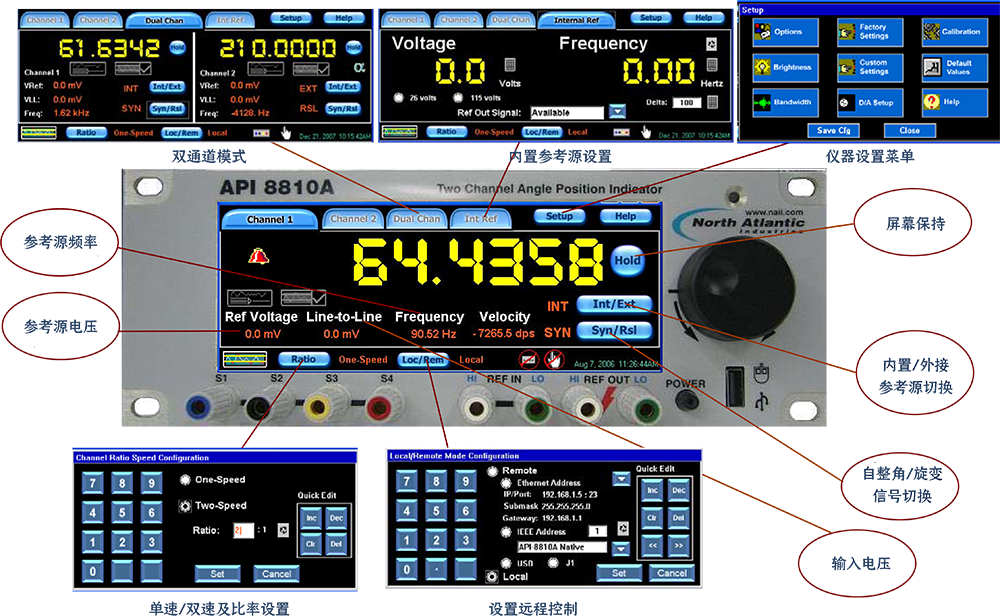Toggle Syn/Rsl signal on main display

point(615,330)
